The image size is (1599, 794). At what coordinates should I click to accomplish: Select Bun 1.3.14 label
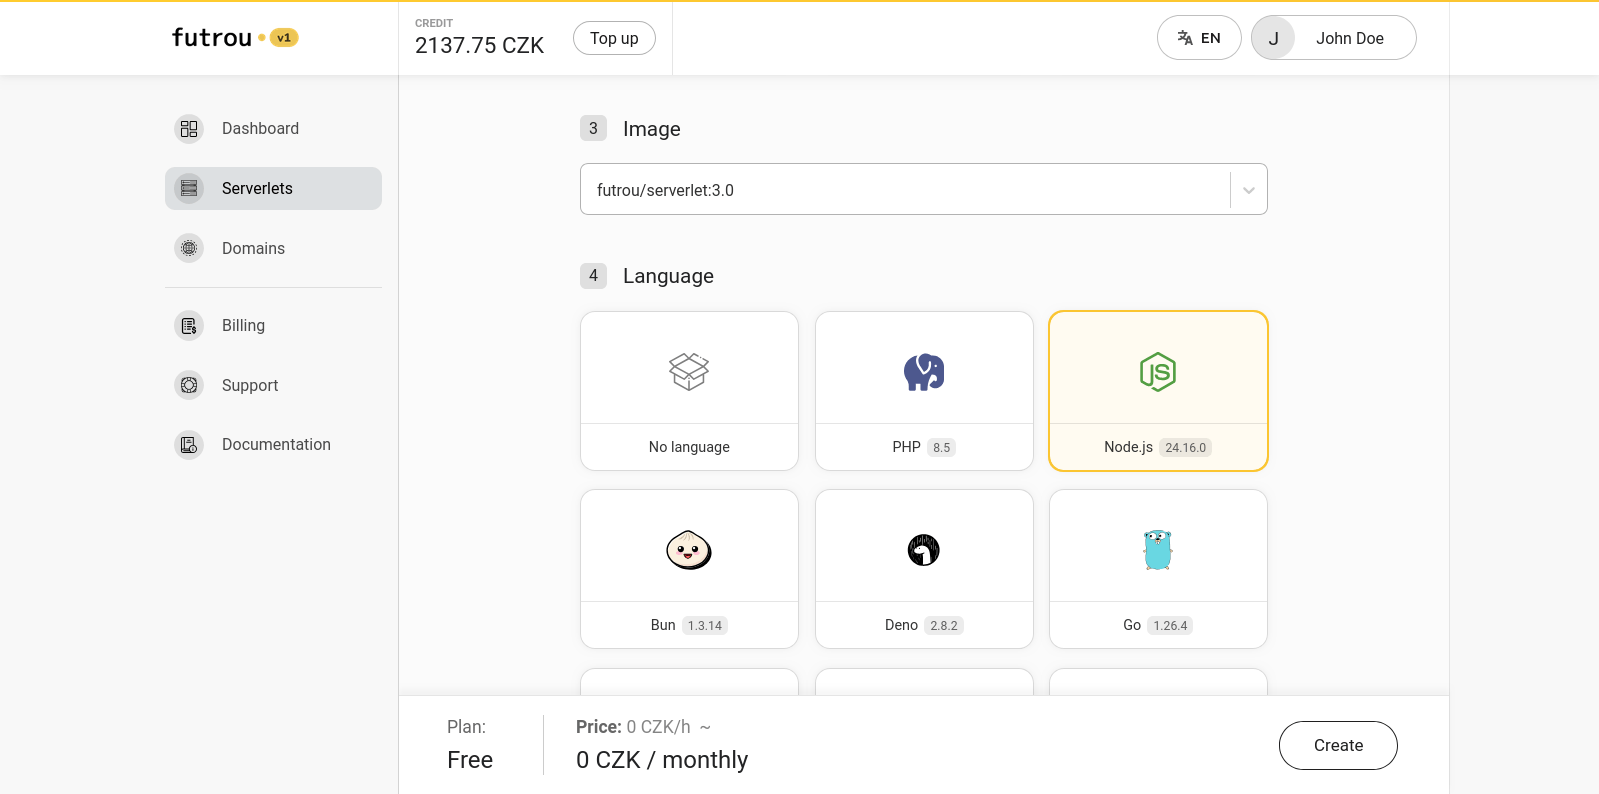pyautogui.click(x=689, y=625)
